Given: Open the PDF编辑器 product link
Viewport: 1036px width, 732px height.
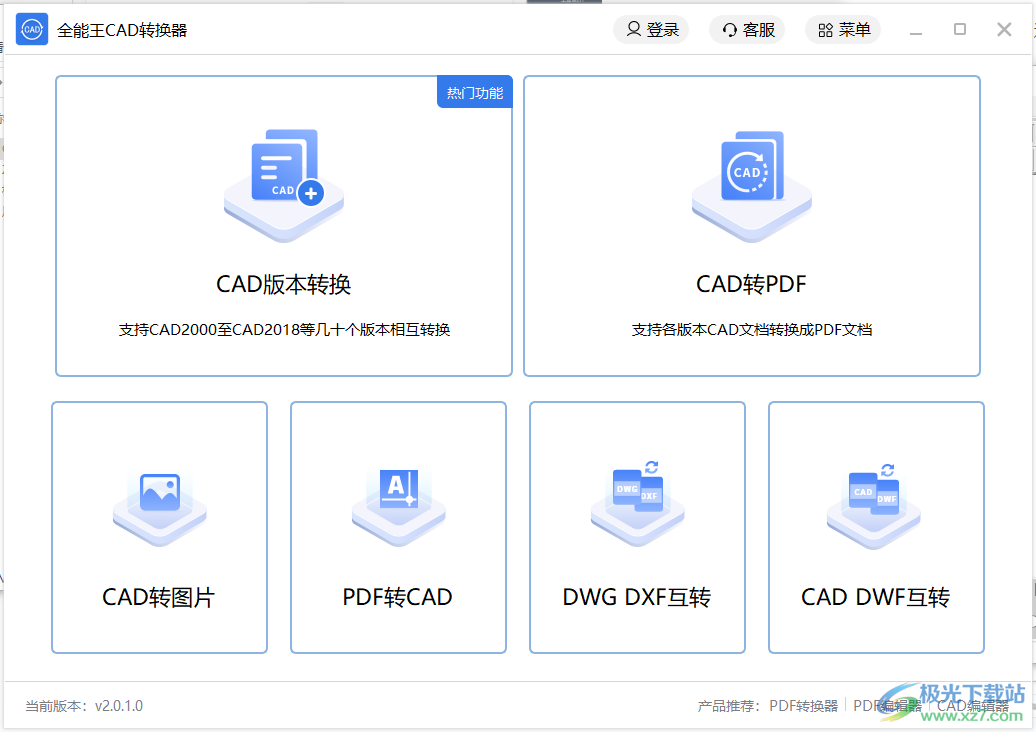Looking at the screenshot, I should point(887,706).
